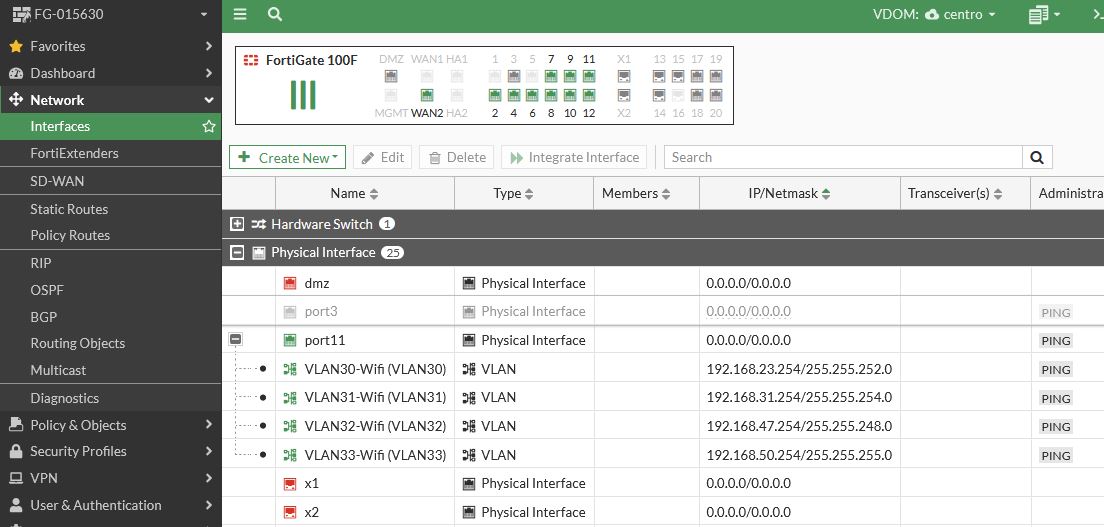Click the MGMT port icon on faceplate

[x=391, y=95]
